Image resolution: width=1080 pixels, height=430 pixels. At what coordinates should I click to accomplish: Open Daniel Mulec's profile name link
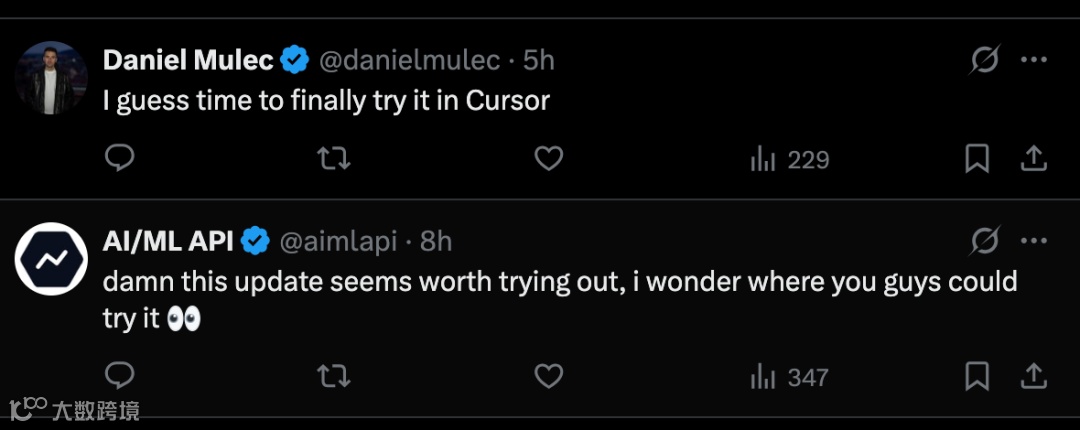tap(188, 60)
